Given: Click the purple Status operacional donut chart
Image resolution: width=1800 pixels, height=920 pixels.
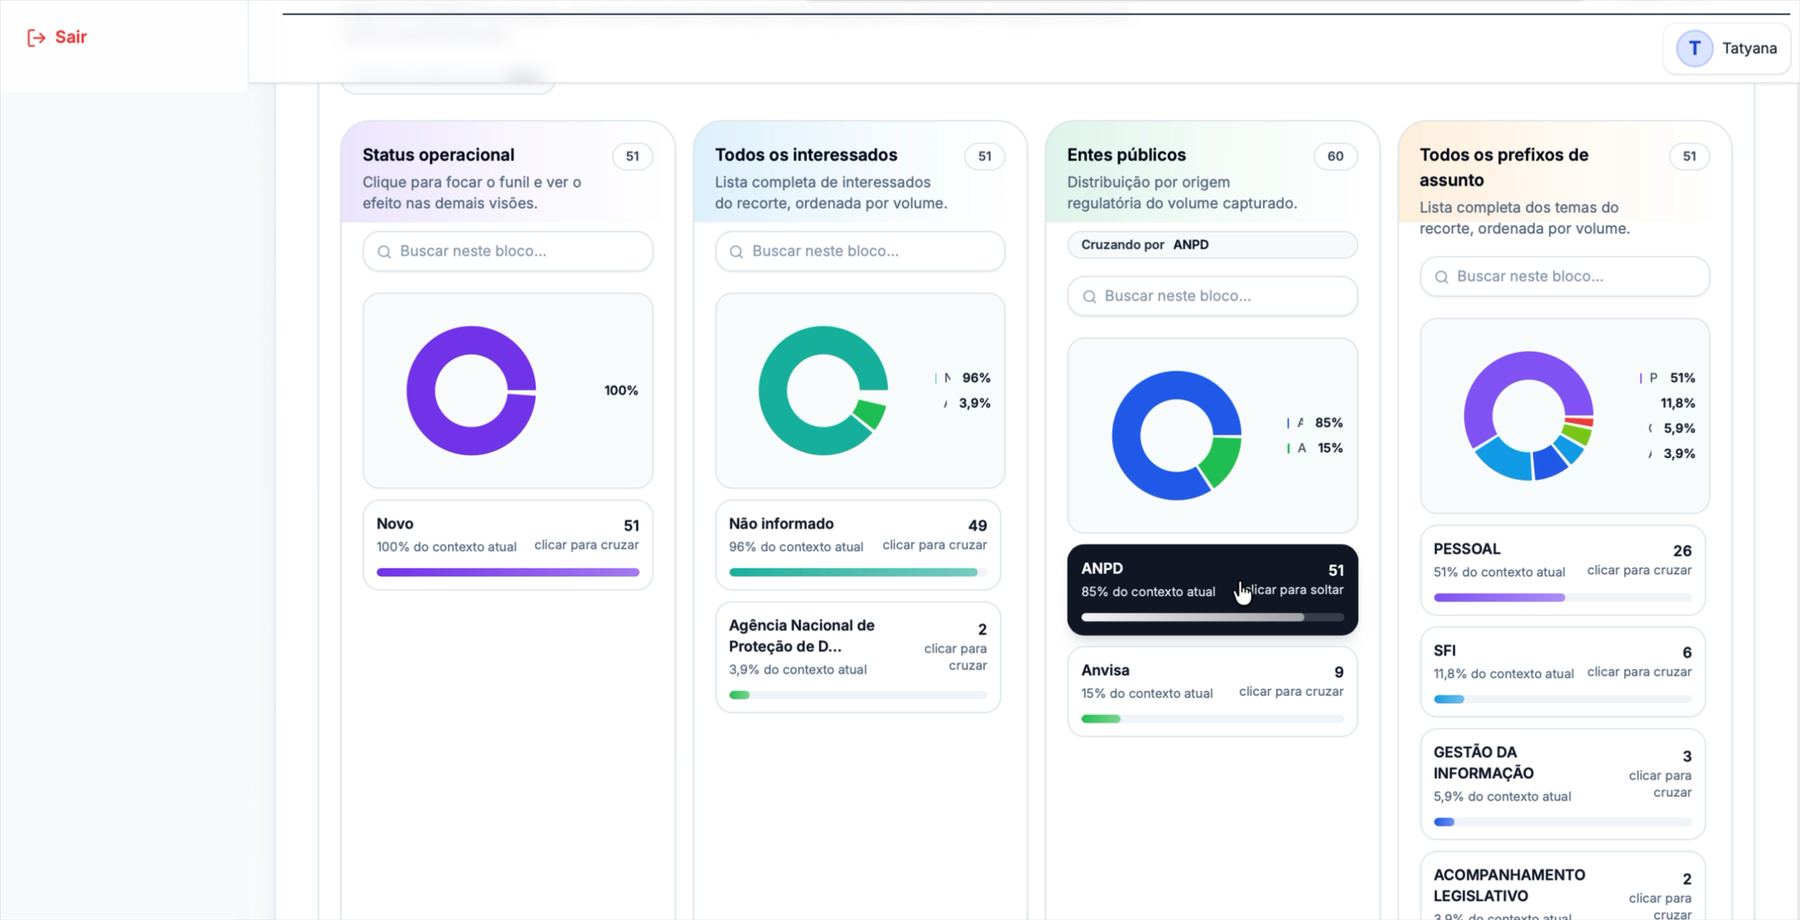Looking at the screenshot, I should coord(471,391).
